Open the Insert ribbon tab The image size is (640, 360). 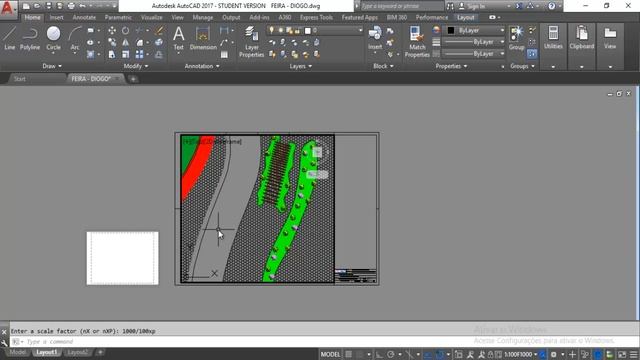point(56,18)
